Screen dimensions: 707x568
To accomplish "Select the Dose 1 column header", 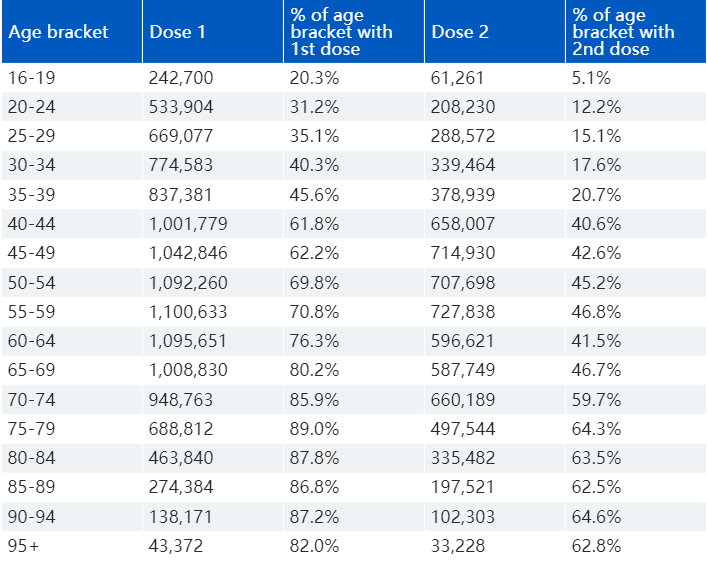I will [177, 32].
